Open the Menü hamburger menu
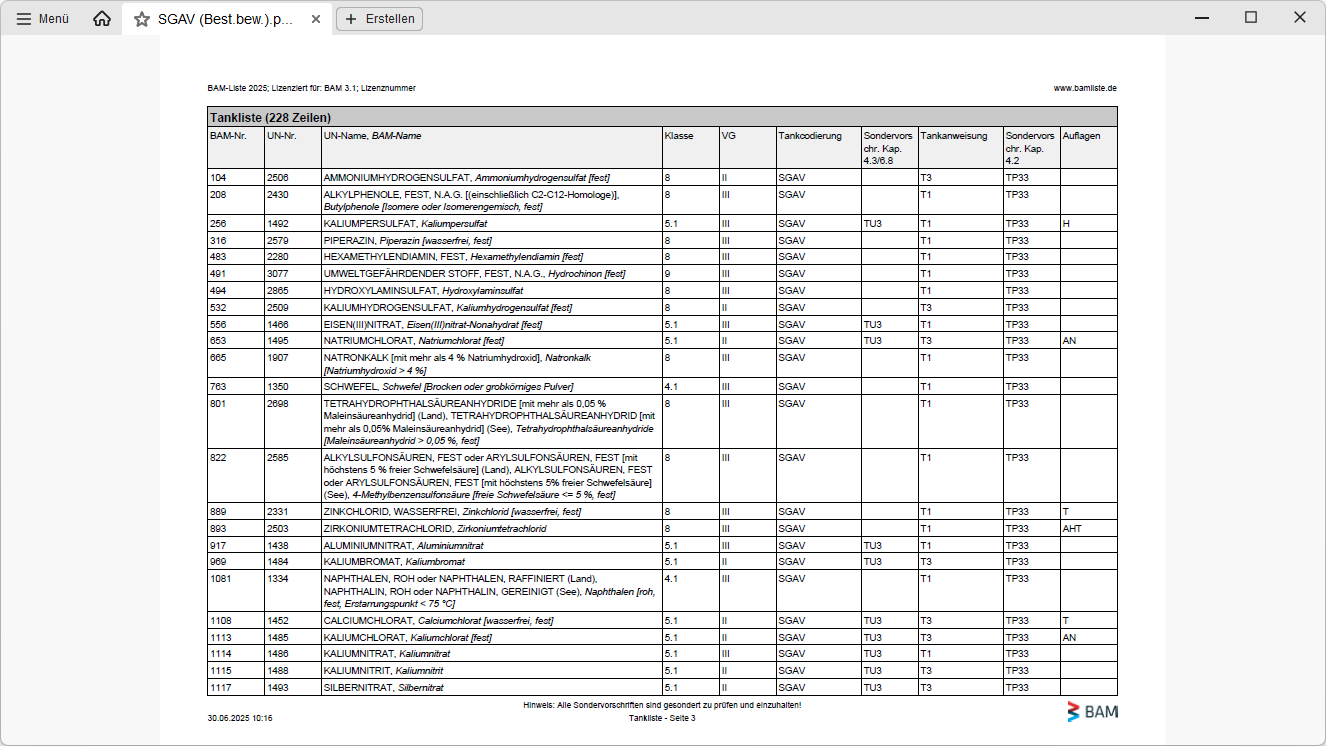The image size is (1326, 746). click(x=42, y=19)
